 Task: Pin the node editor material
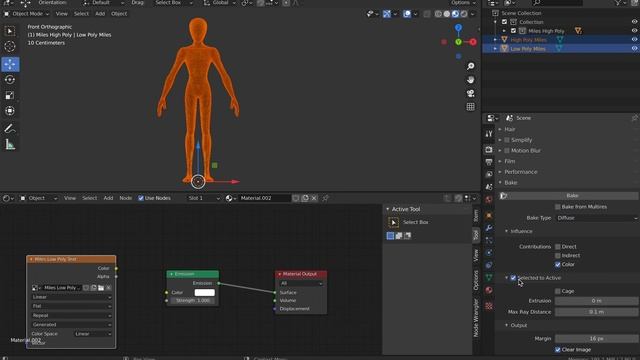pos(325,198)
